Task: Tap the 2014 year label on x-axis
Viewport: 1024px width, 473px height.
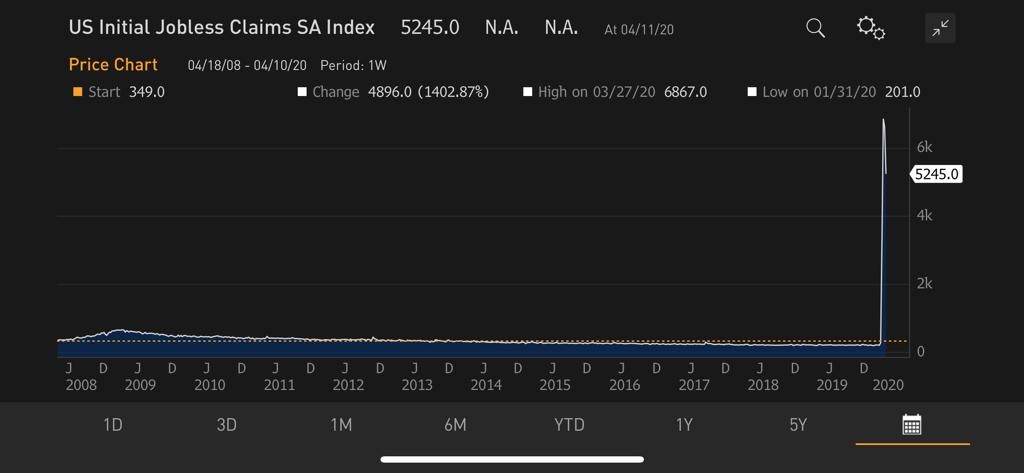Action: [x=486, y=385]
